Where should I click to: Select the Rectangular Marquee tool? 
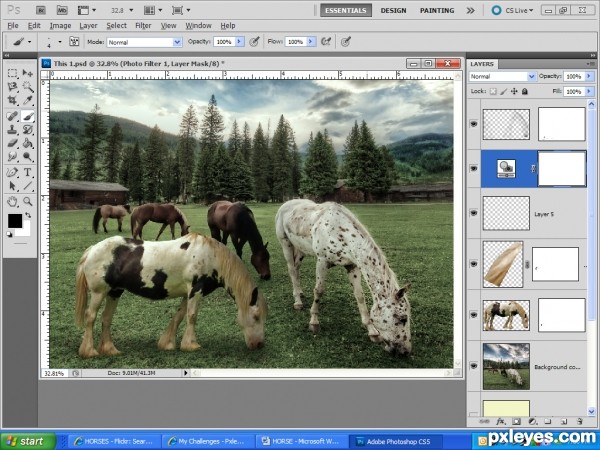(13, 73)
